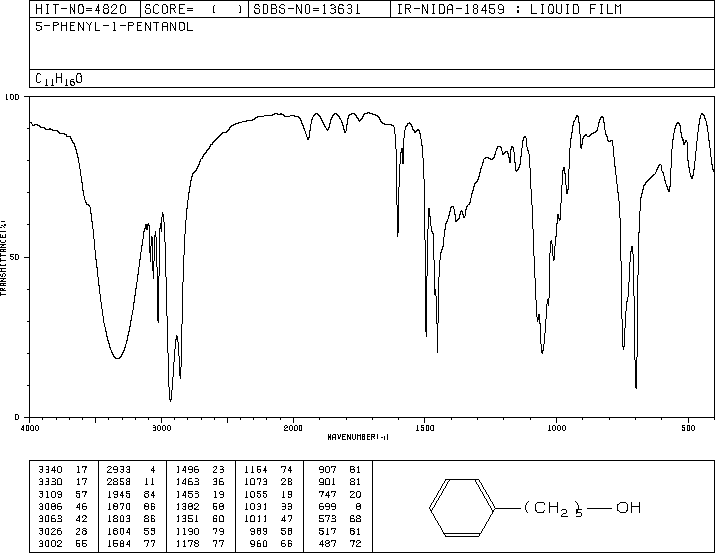Select peak table entry 3330

(50, 481)
